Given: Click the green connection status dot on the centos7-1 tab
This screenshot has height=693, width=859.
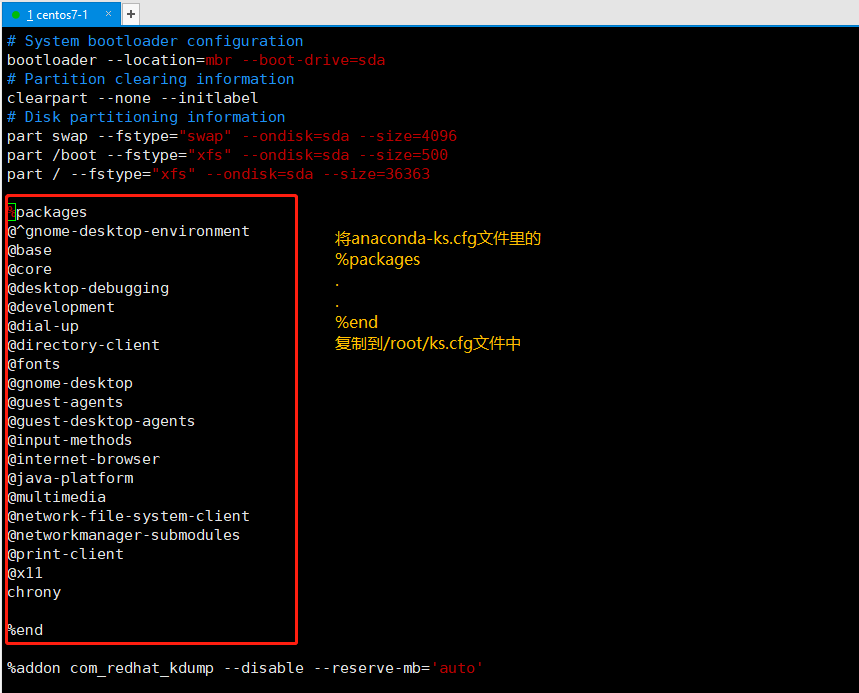Looking at the screenshot, I should 16,15.
